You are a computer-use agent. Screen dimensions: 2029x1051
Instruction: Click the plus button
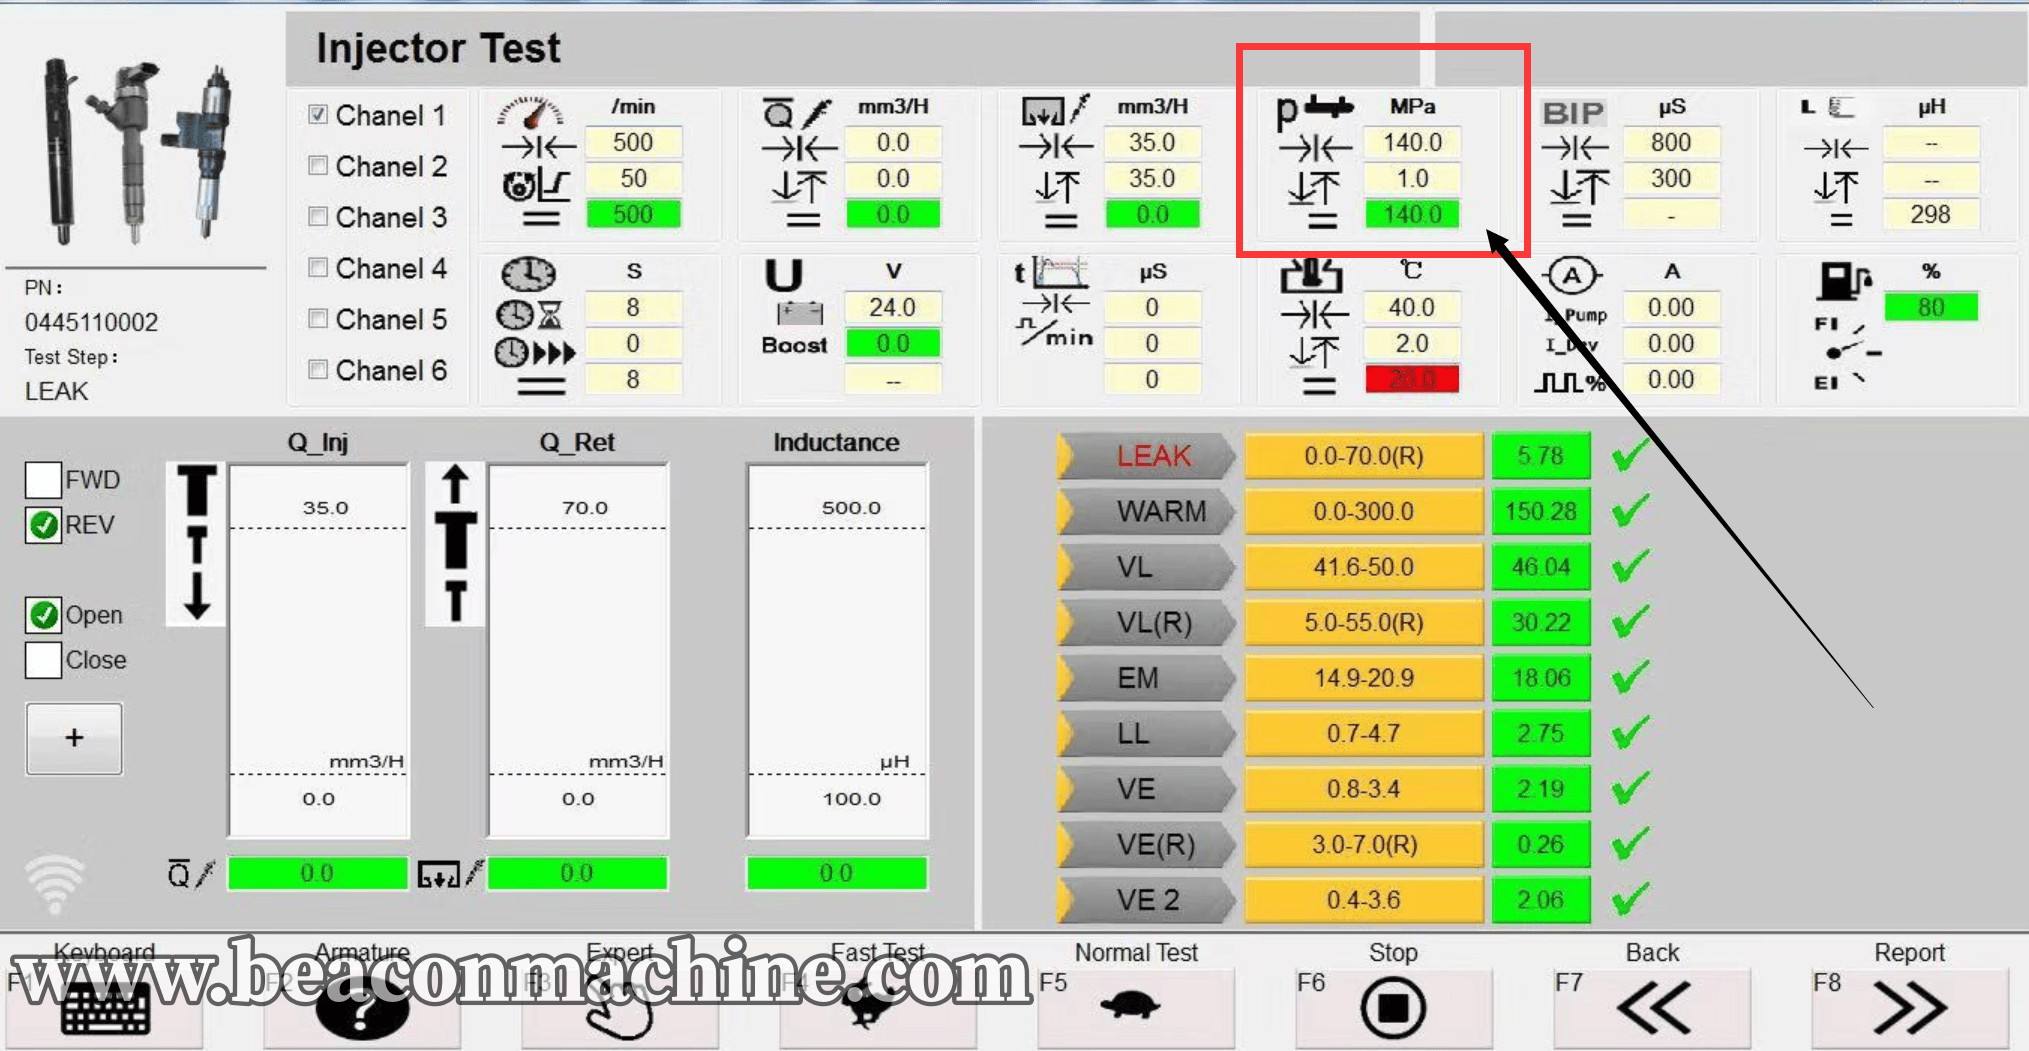point(74,738)
